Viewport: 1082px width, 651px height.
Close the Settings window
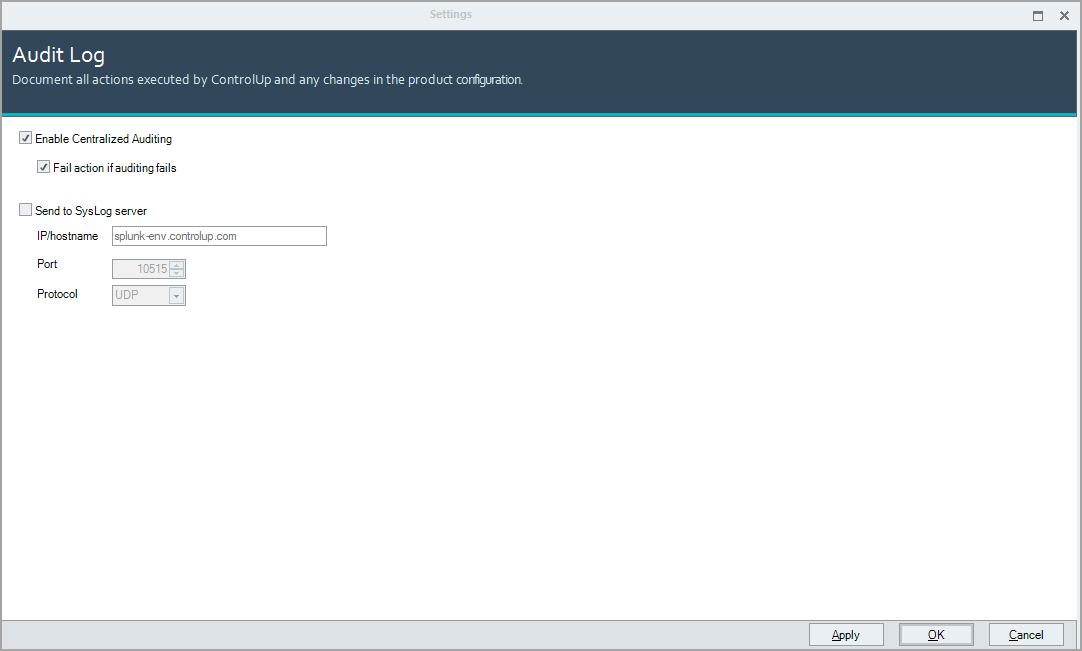point(1064,16)
